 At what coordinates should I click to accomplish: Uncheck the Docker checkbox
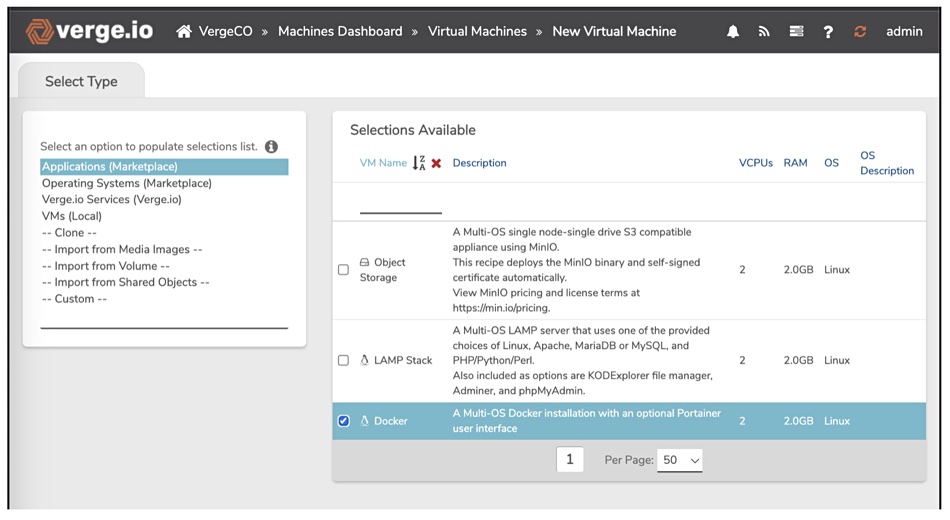coord(344,421)
